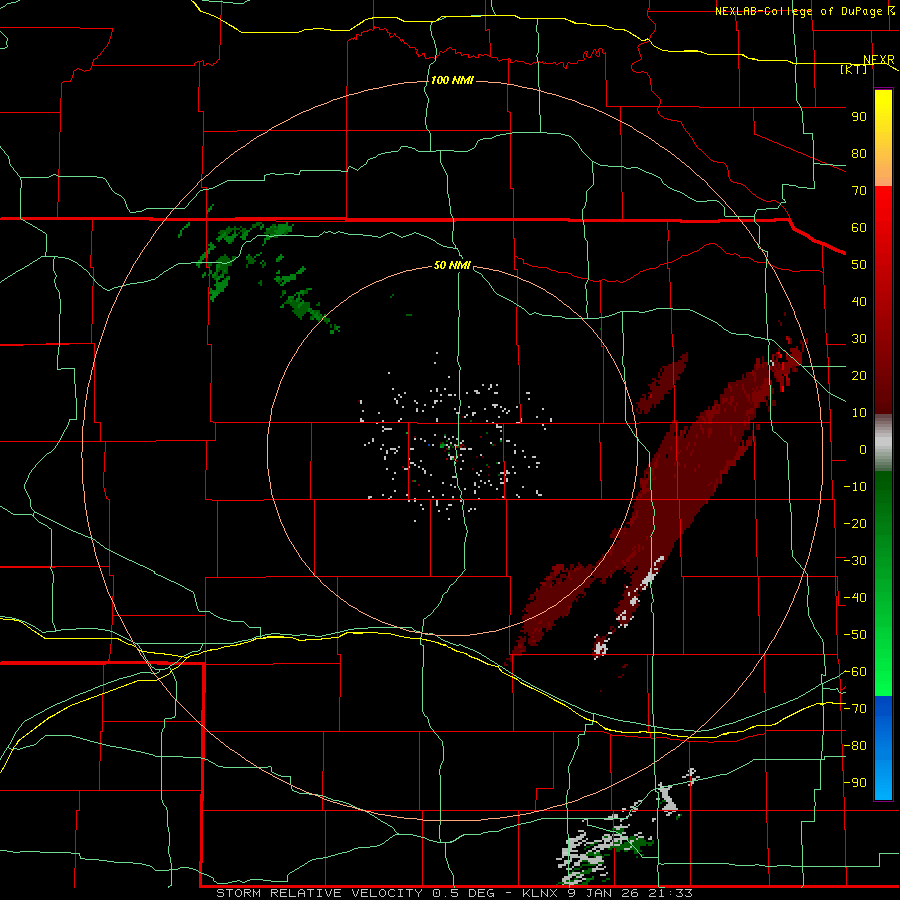Click the 40 value on velocity scale
Image resolution: width=900 pixels, height=900 pixels.
(859, 302)
